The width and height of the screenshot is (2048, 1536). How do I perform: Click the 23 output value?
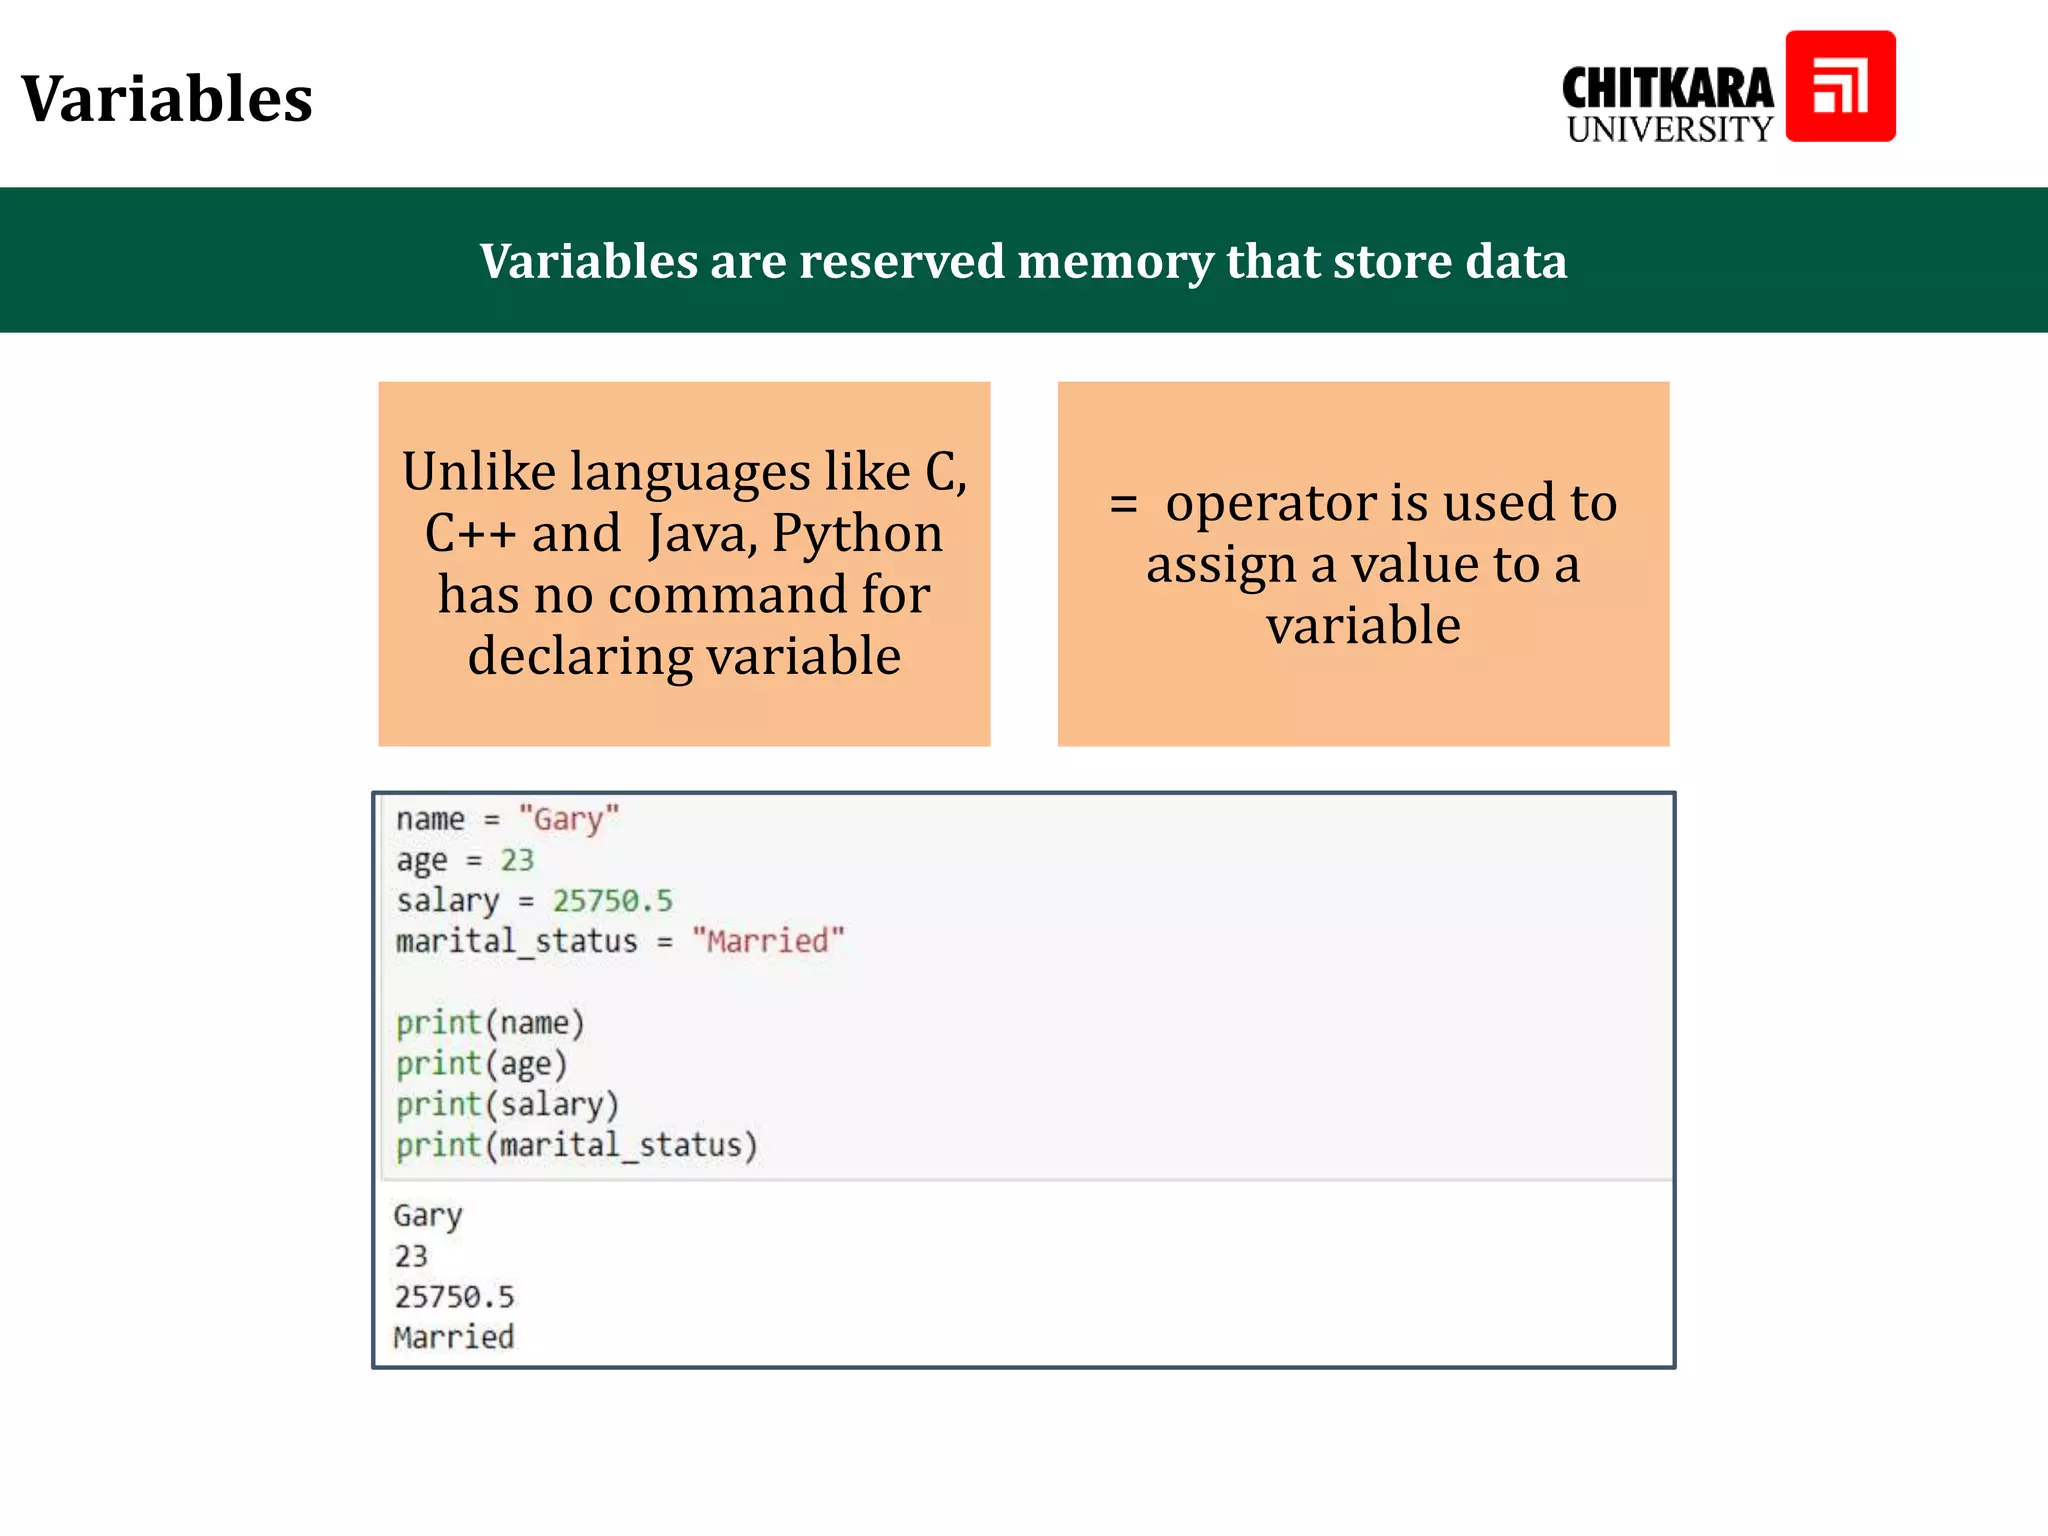411,1256
